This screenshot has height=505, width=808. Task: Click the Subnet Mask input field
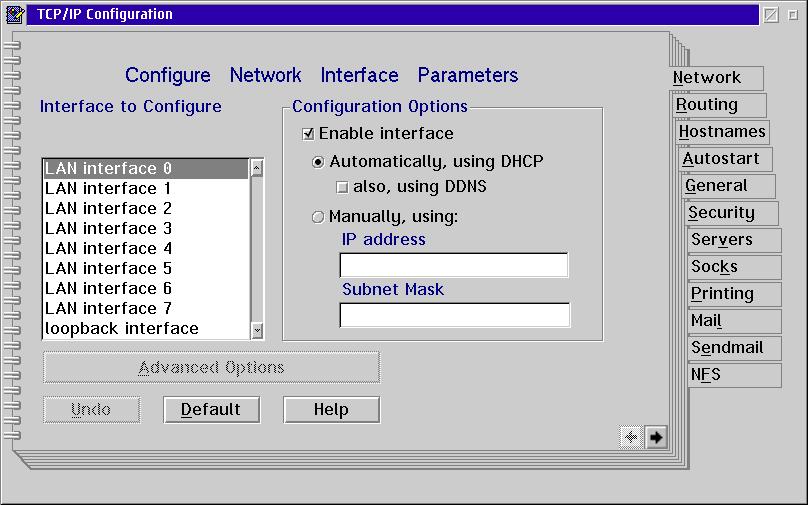pyautogui.click(x=454, y=316)
